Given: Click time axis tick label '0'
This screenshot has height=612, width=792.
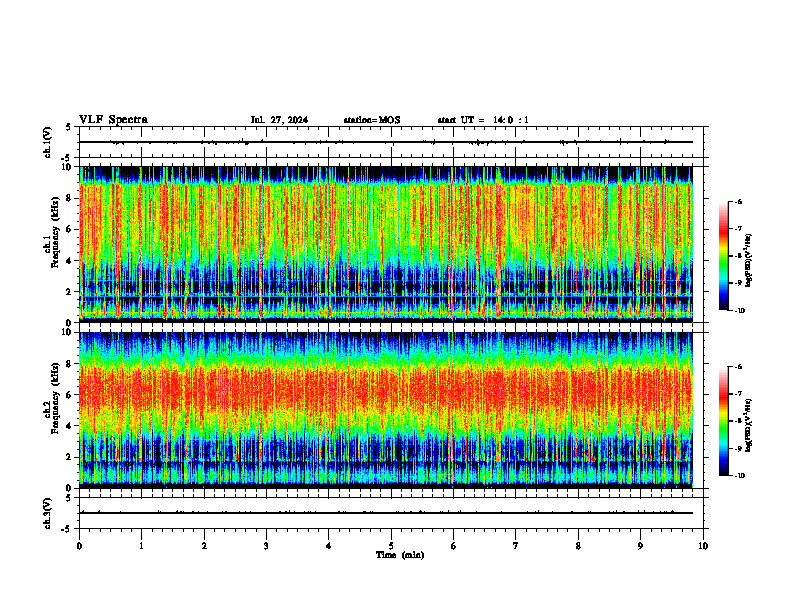Looking at the screenshot, I should [79, 546].
